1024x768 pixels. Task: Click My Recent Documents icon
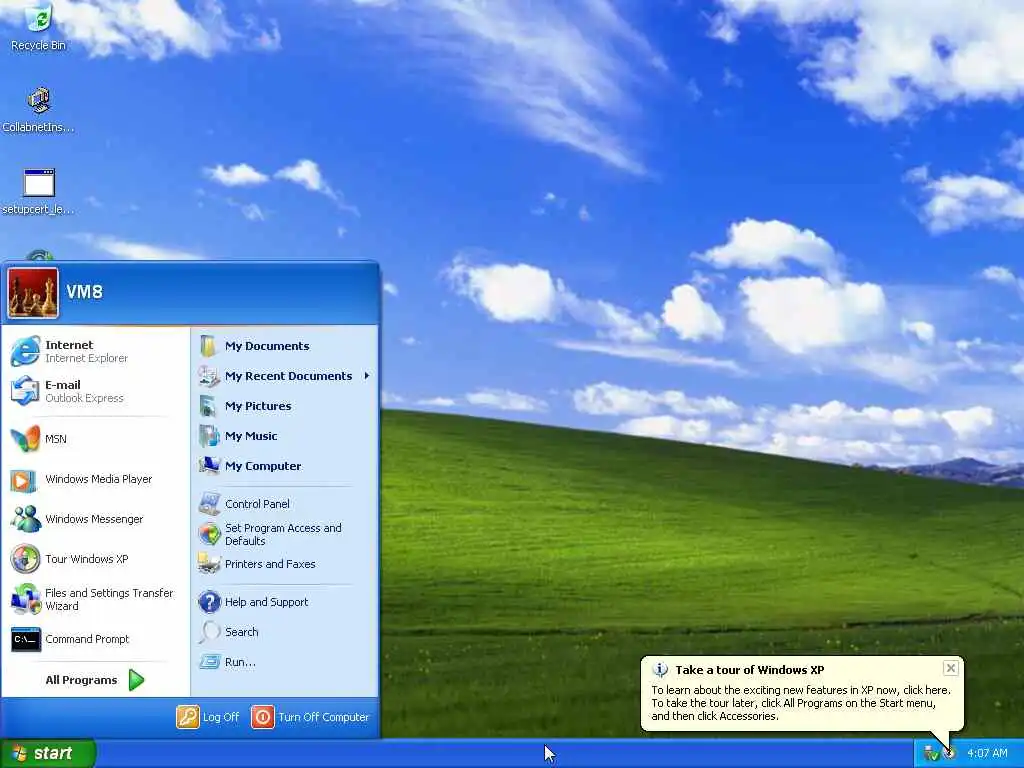pos(209,376)
